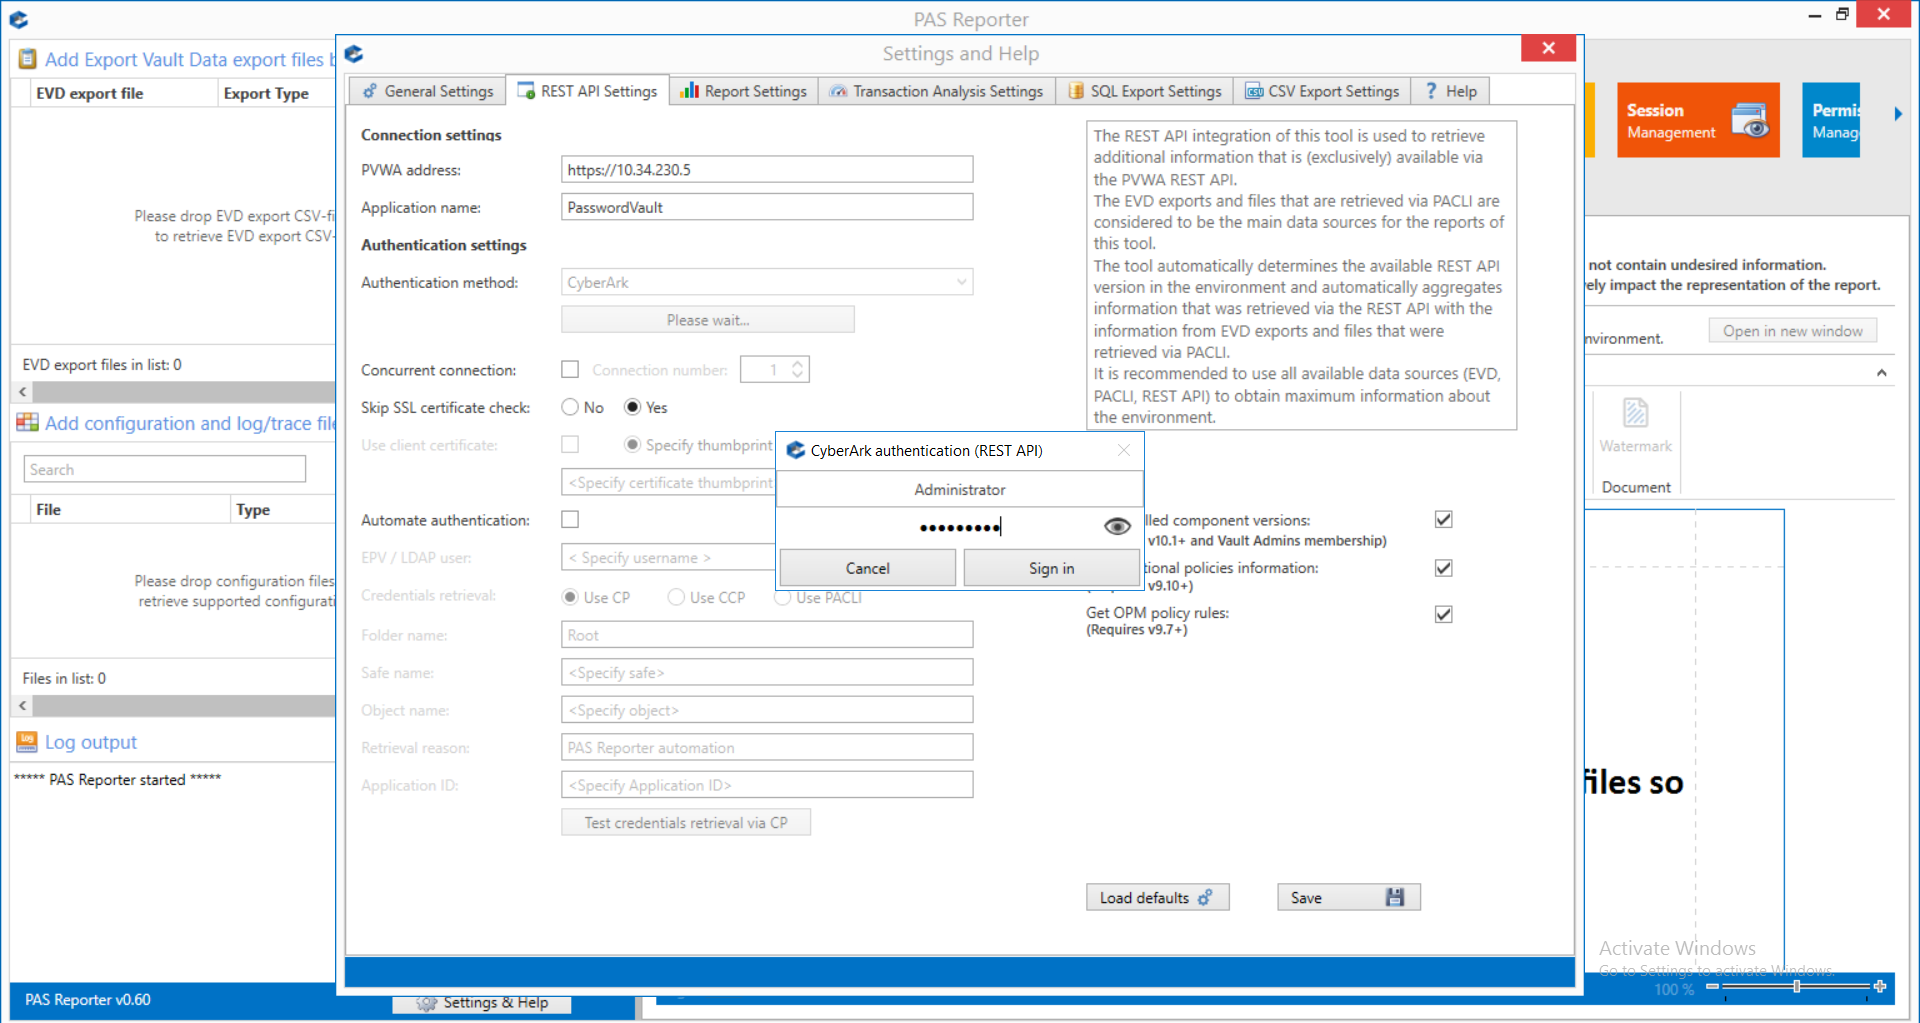Switch to REST API Settings tab
The image size is (1920, 1023).
(587, 91)
